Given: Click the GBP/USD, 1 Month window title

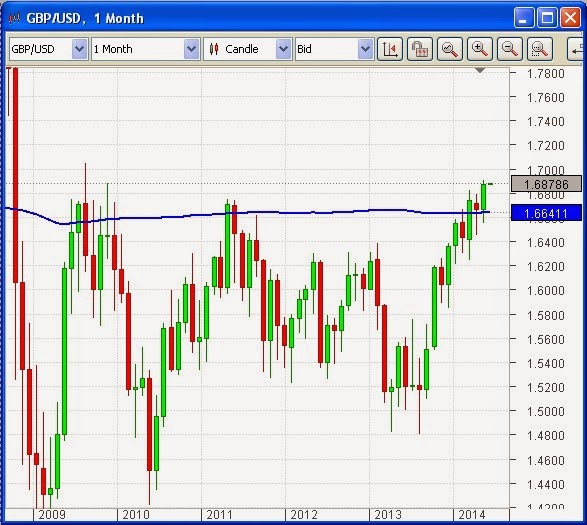Looking at the screenshot, I should pyautogui.click(x=85, y=18).
